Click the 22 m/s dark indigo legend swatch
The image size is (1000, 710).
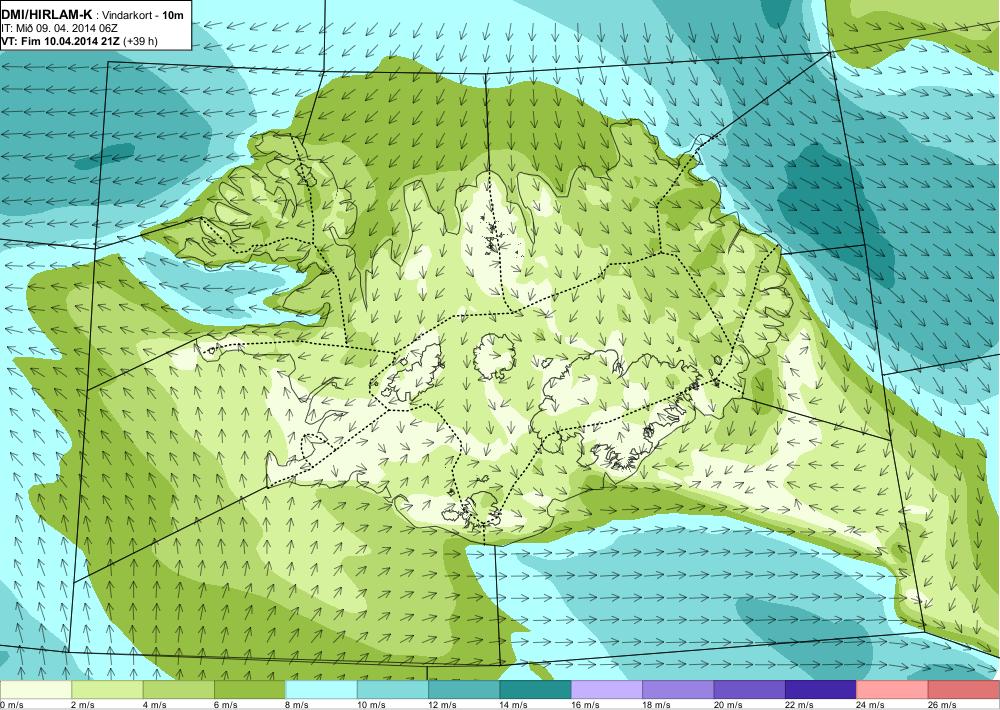point(821,690)
